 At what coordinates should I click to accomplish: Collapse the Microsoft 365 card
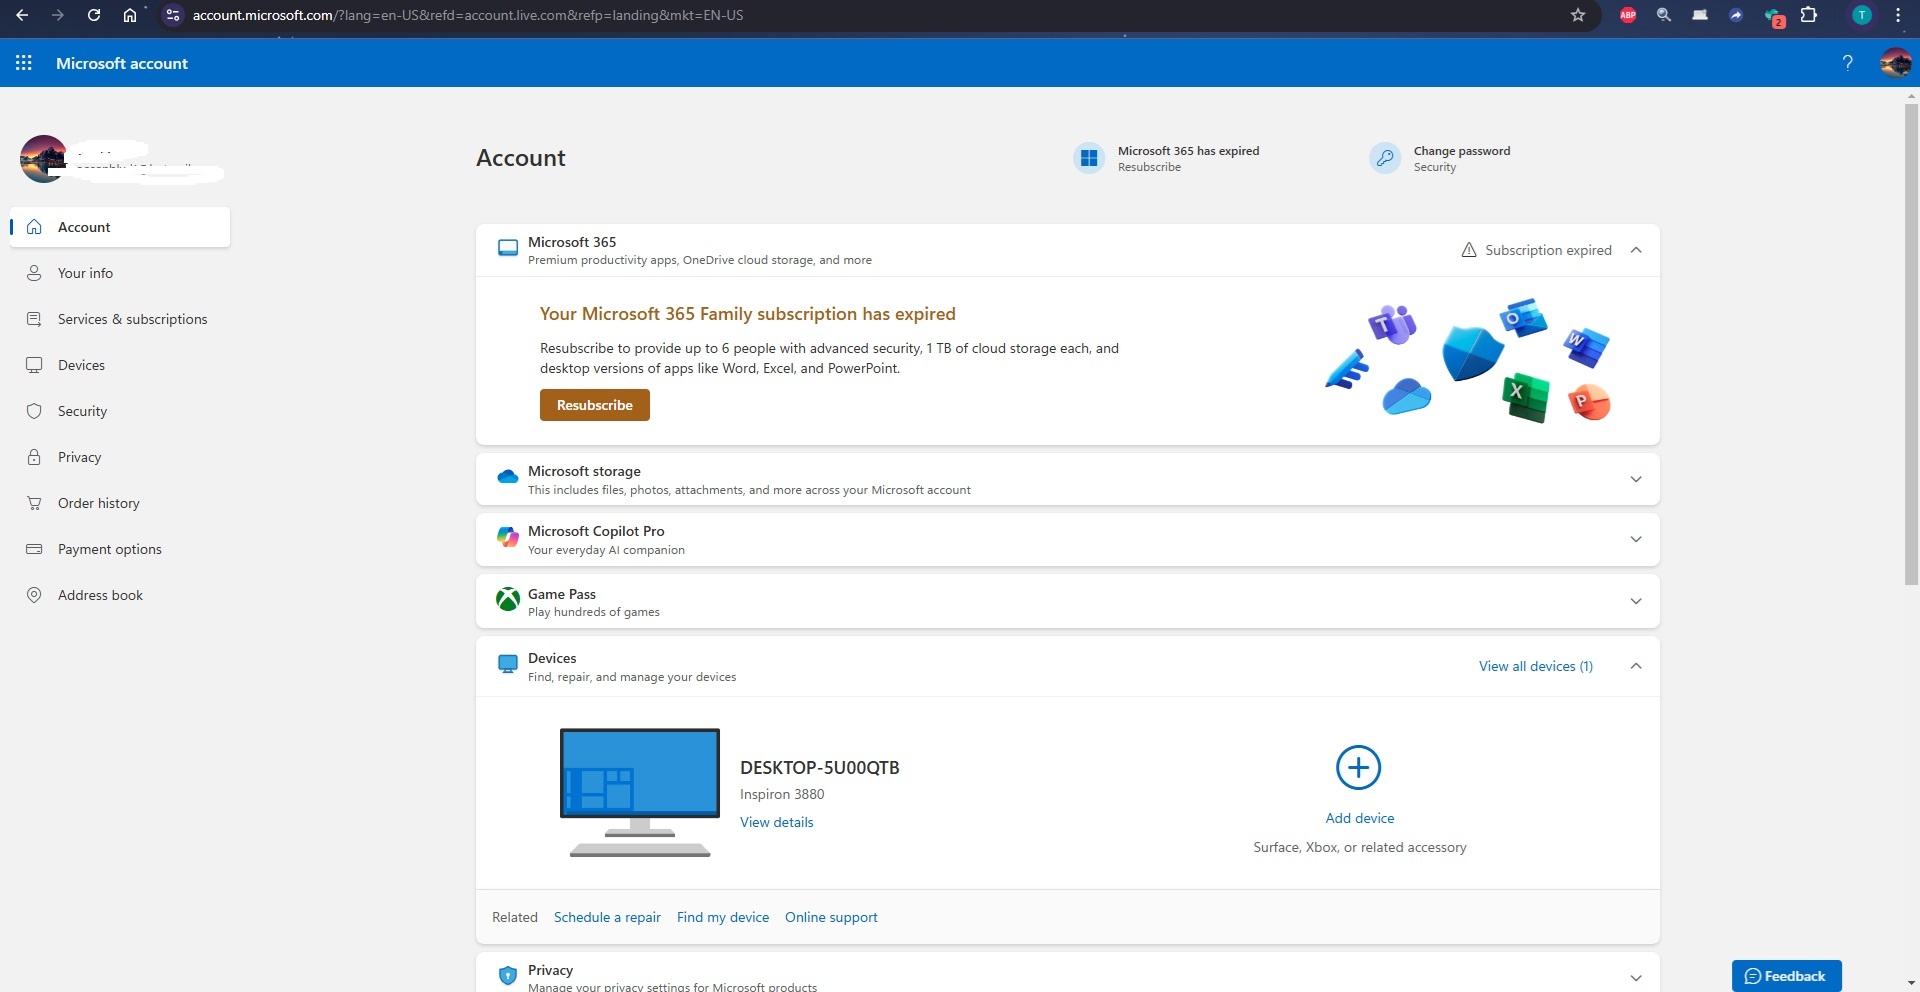(1636, 250)
